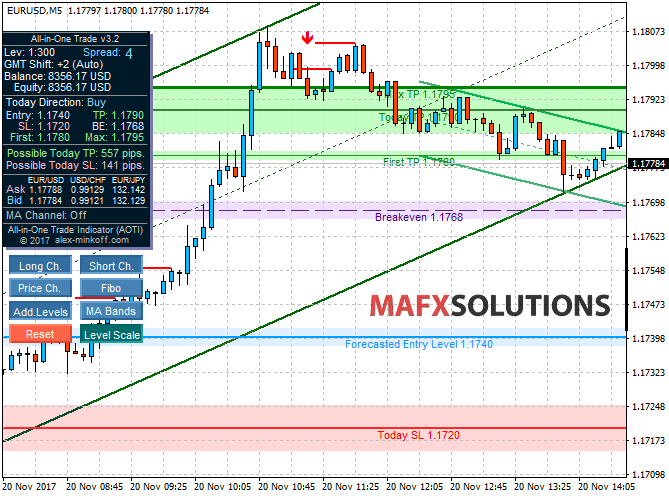This screenshot has width=669, height=498.
Task: Select the Forecasted Entry Level 1.1740 label
Action: pyautogui.click(x=419, y=344)
